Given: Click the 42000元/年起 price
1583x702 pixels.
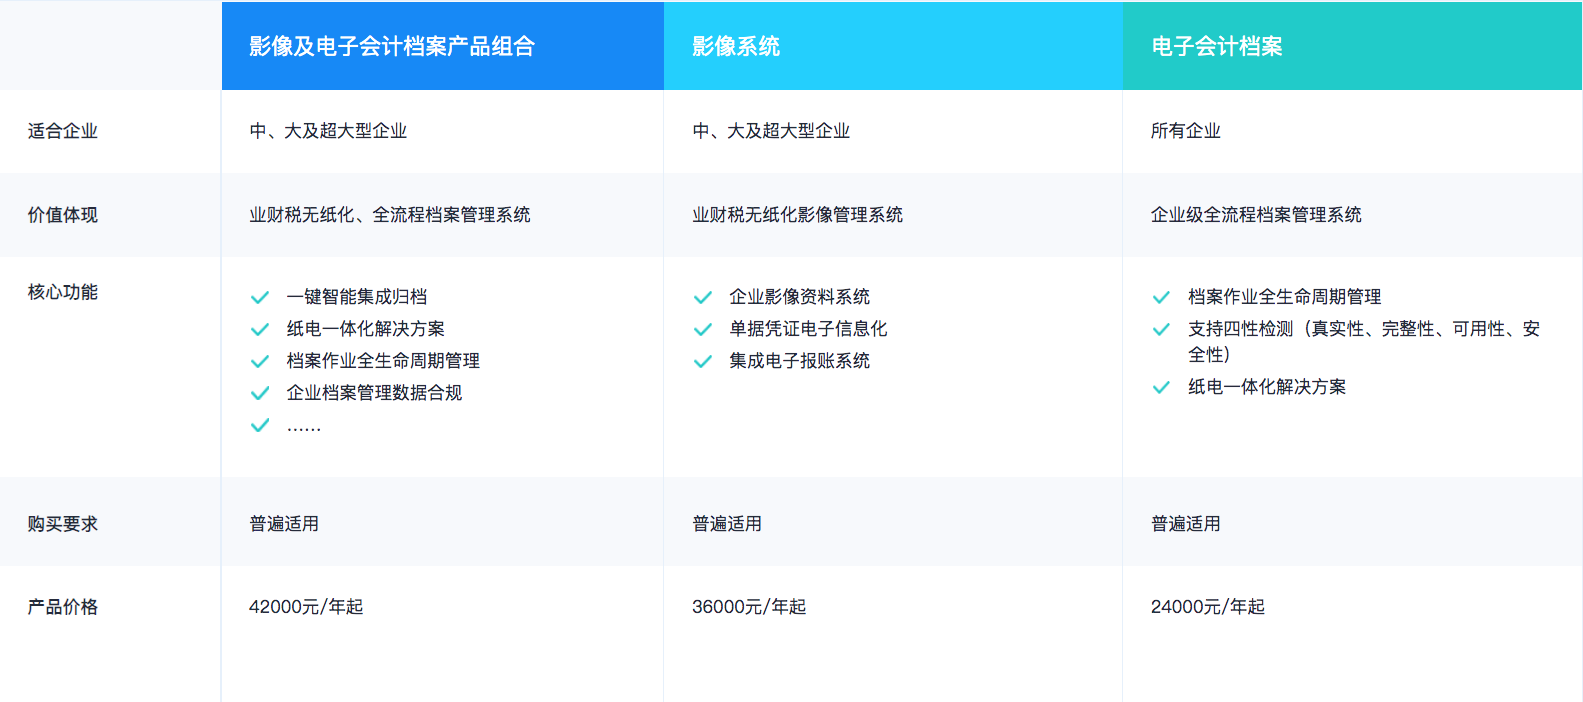Looking at the screenshot, I should point(306,607).
